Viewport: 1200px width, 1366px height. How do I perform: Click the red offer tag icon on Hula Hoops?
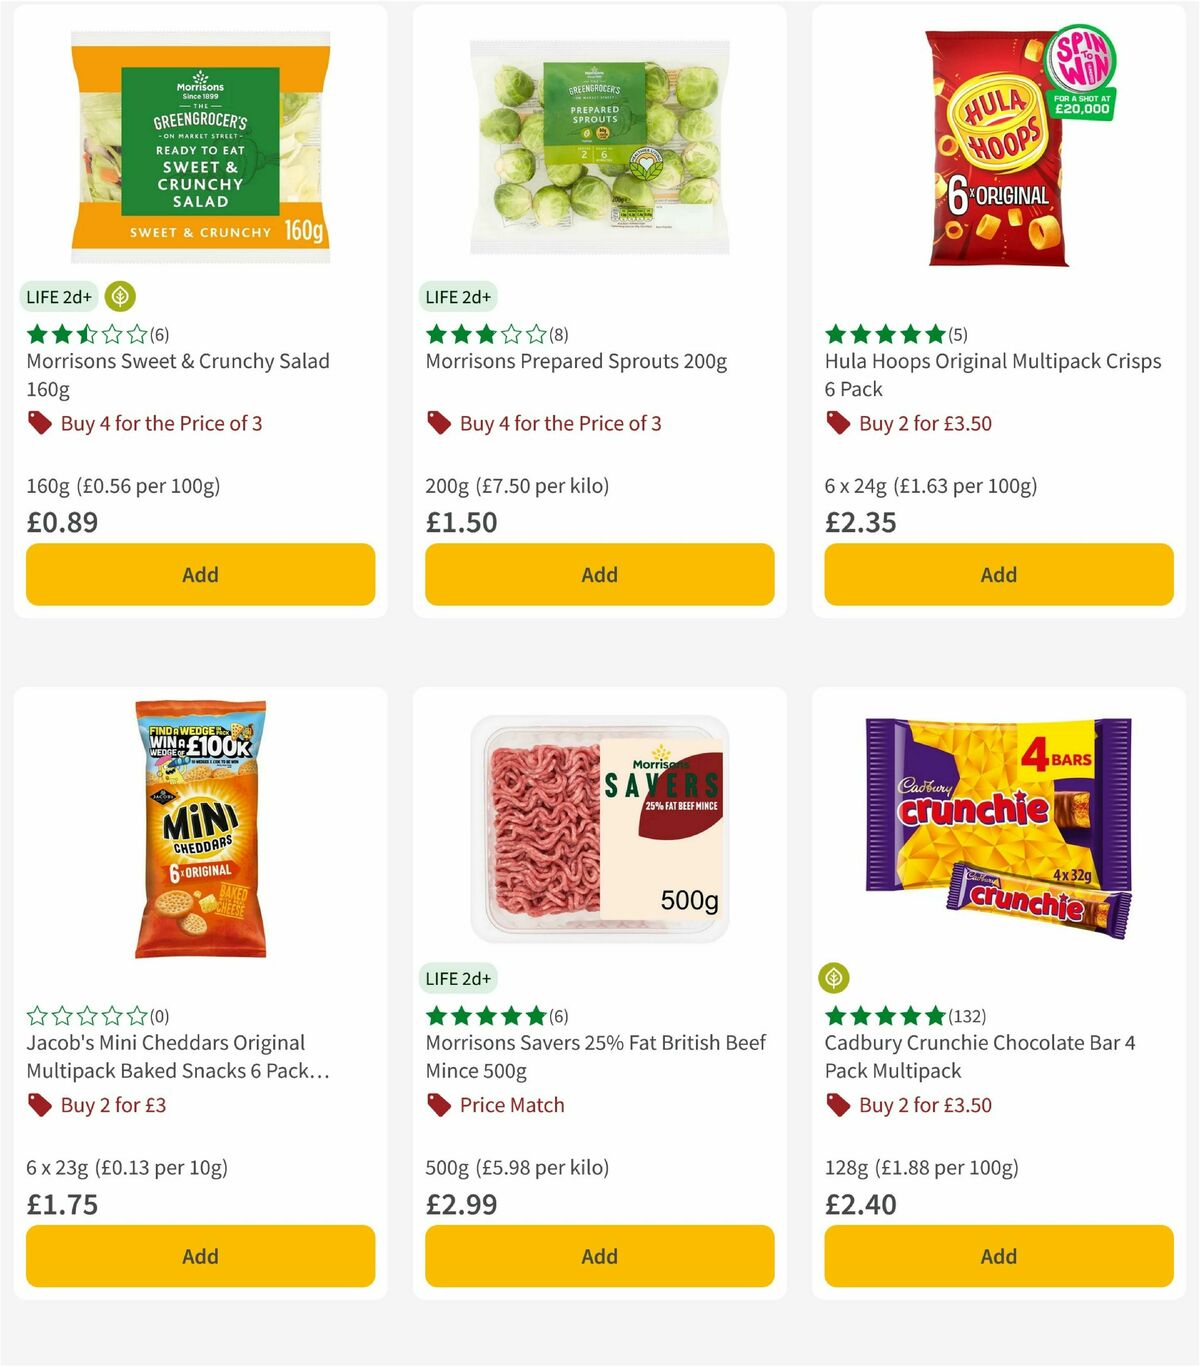coord(837,423)
